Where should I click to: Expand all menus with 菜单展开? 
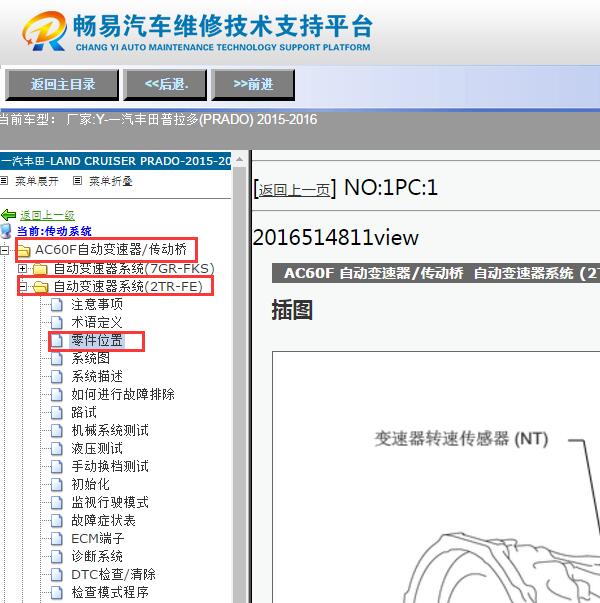[37, 181]
